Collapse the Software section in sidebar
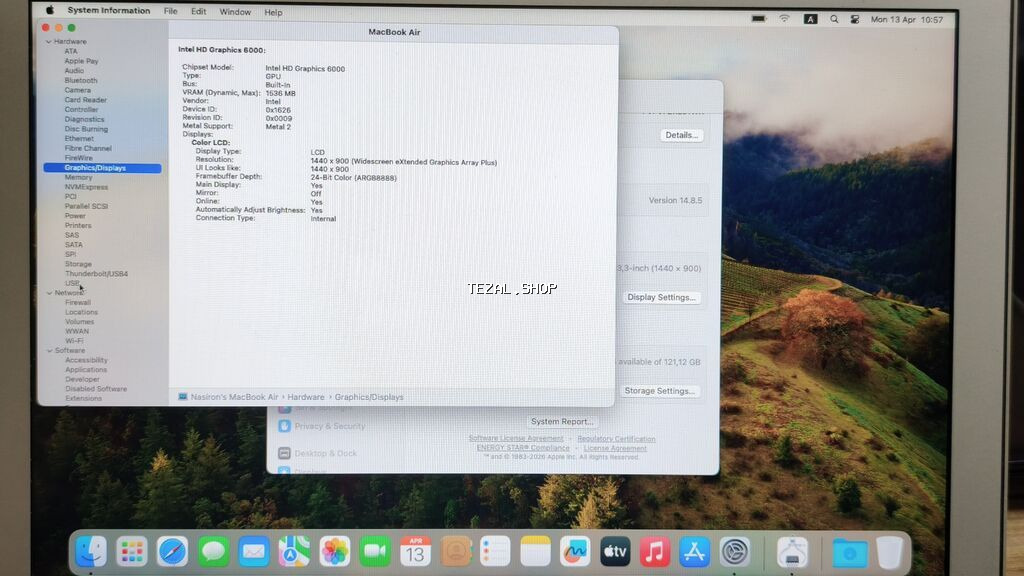 point(48,351)
